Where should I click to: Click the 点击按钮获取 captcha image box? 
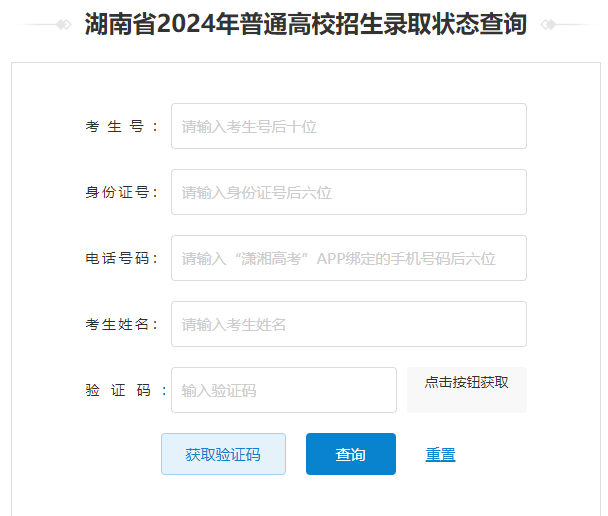(x=466, y=389)
